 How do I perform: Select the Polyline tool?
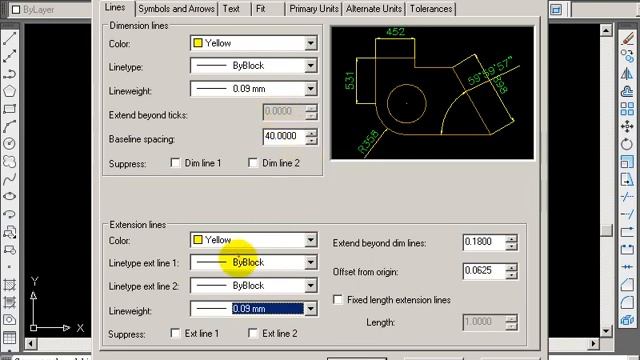9,74
